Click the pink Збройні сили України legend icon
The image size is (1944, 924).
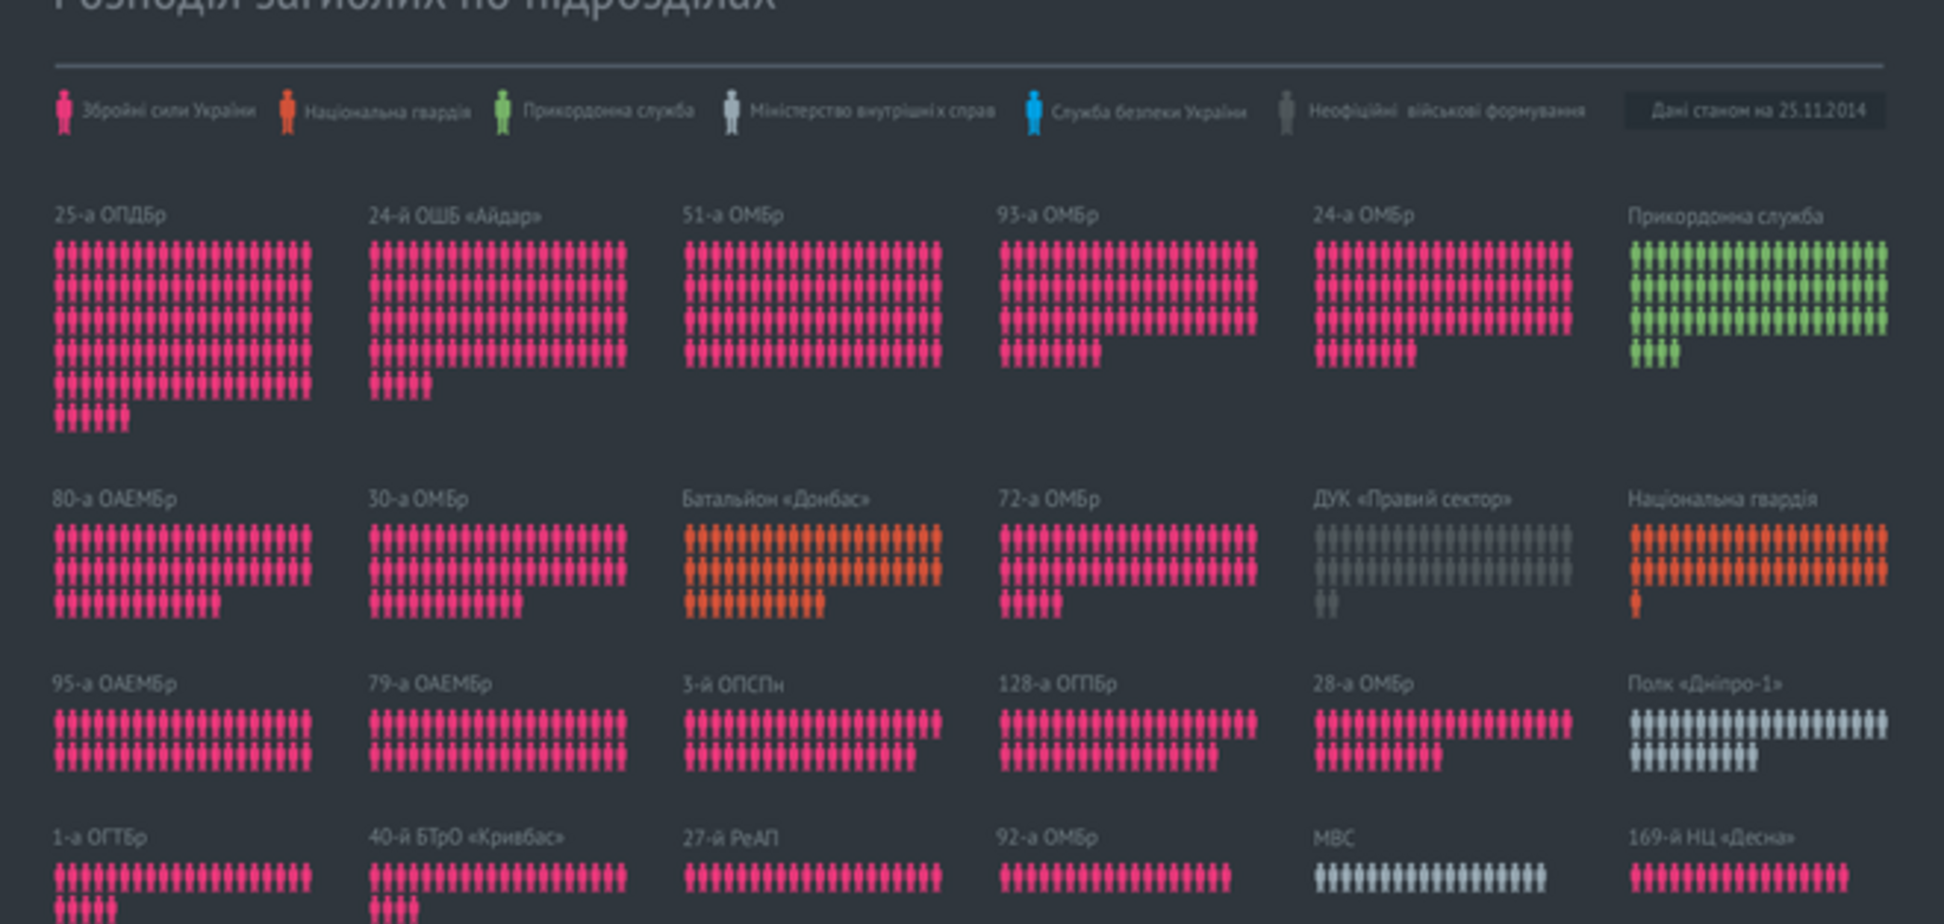click(x=64, y=111)
